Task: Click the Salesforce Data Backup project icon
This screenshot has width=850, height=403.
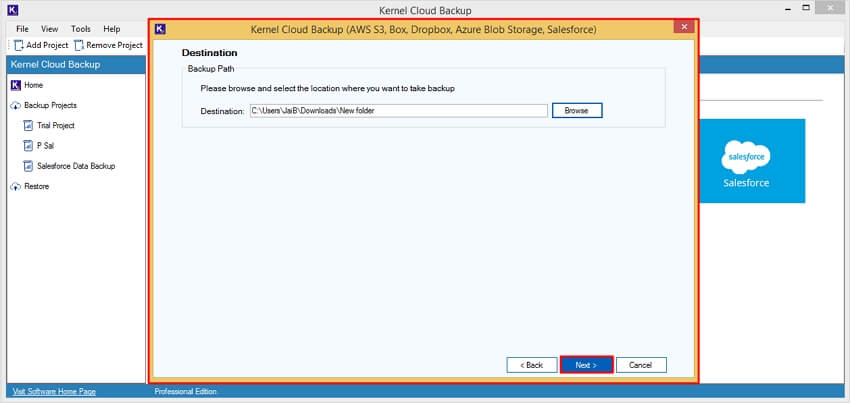Action: pyautogui.click(x=28, y=166)
